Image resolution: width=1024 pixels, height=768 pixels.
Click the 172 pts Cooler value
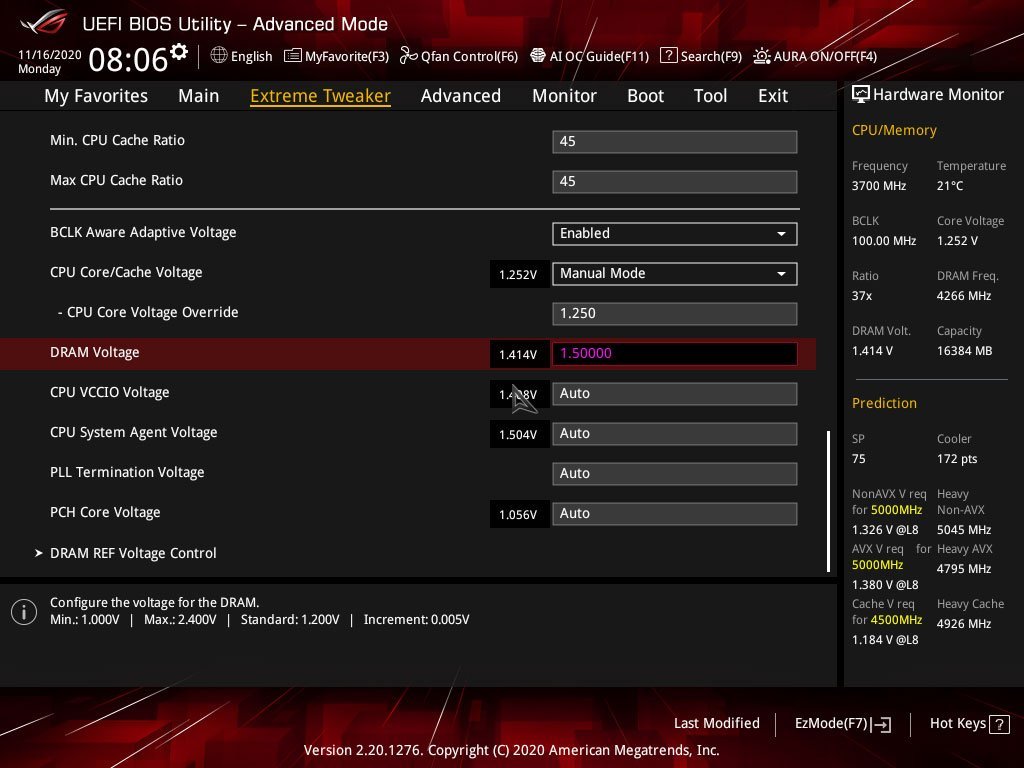click(957, 458)
